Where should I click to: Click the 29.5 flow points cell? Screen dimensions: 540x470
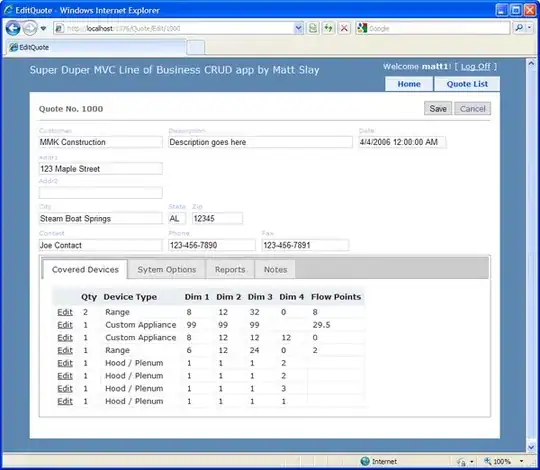321,325
